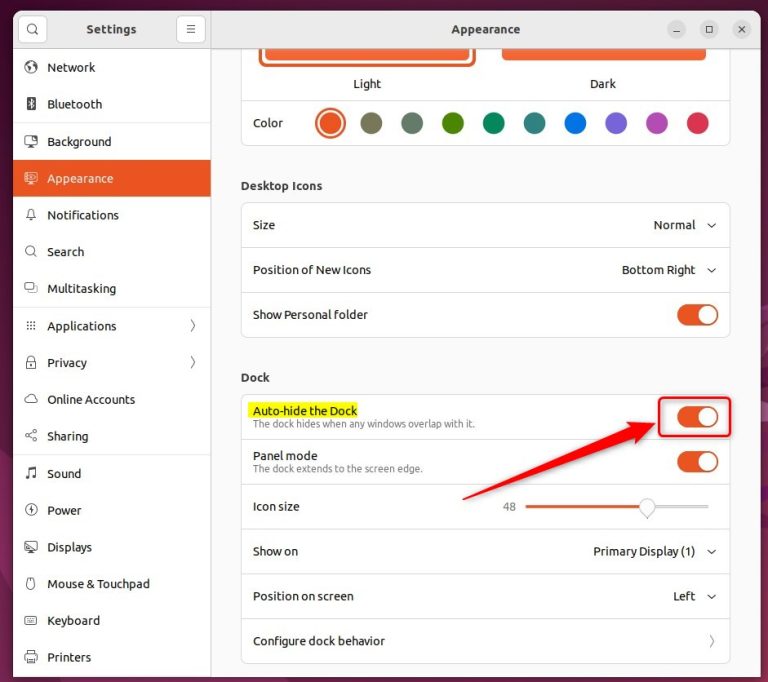Screen dimensions: 768x682
Task: Toggle the Panel mode switch
Action: pyautogui.click(x=697, y=462)
